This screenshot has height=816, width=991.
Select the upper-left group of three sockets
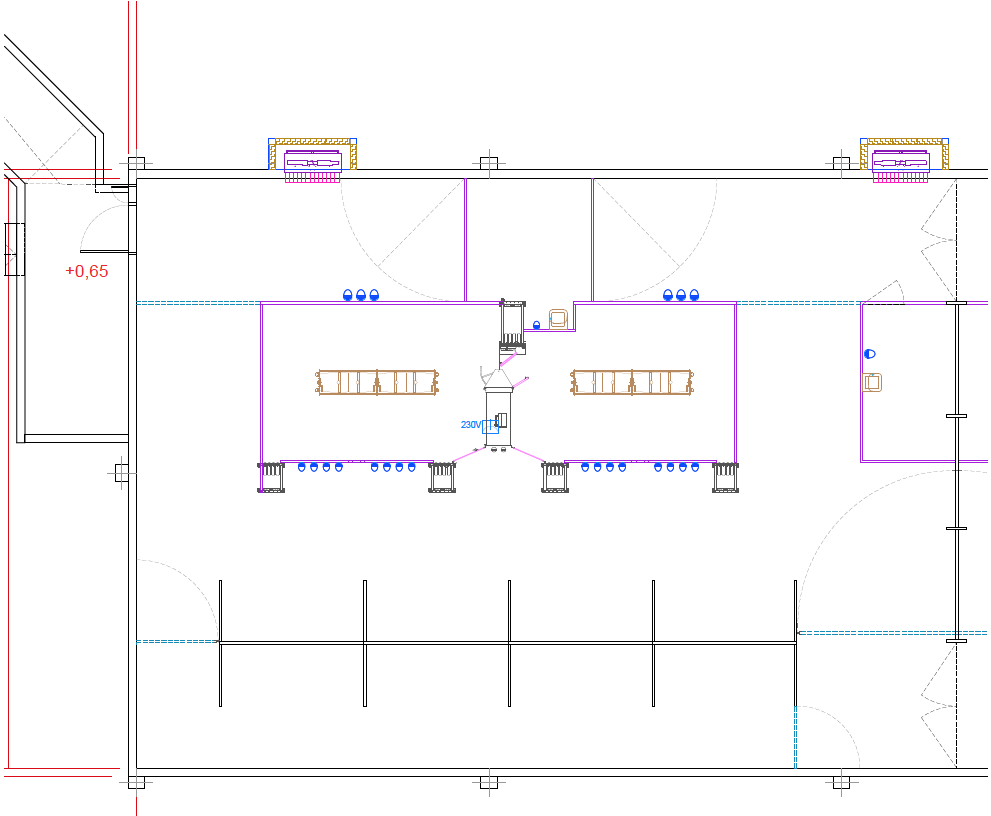(361, 295)
